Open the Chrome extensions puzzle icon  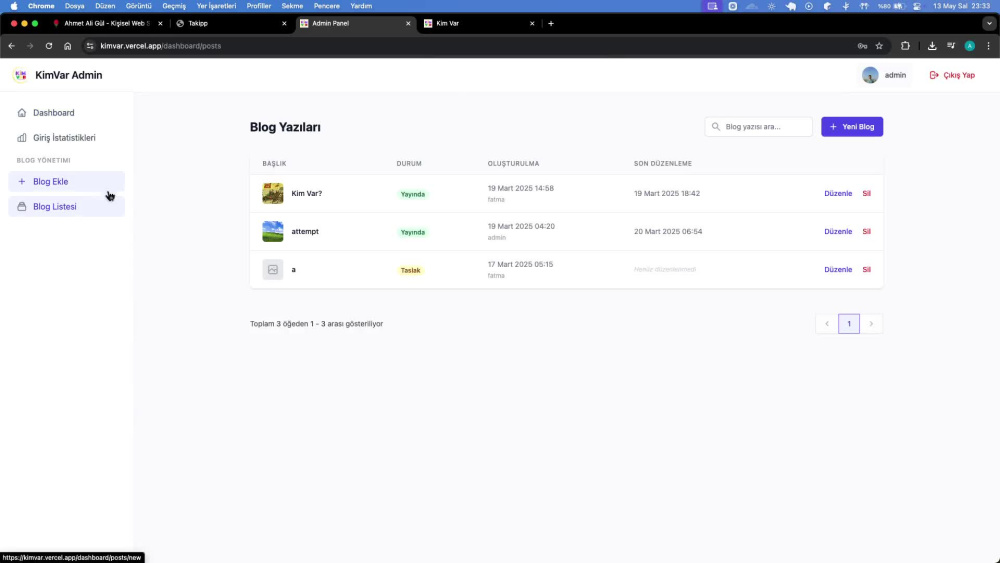click(905, 46)
